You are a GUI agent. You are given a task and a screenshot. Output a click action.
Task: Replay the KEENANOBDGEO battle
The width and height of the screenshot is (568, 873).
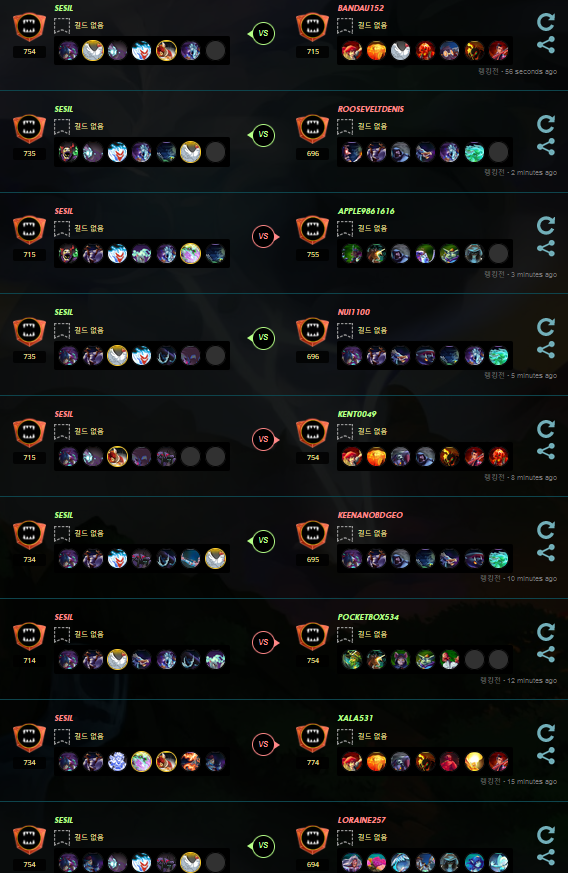click(546, 530)
